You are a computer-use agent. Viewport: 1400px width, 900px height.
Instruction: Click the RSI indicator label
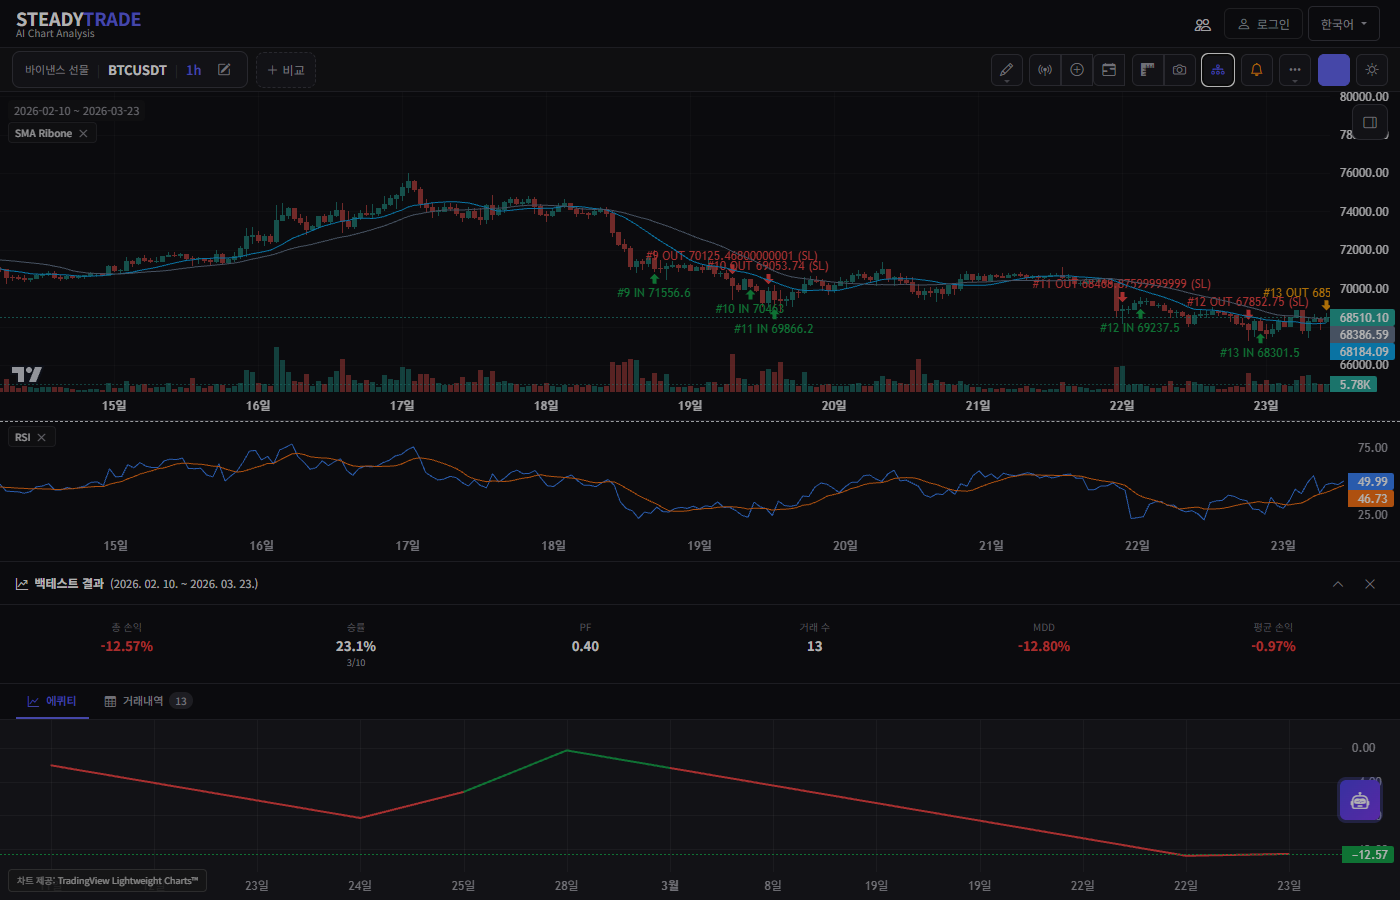pos(22,437)
